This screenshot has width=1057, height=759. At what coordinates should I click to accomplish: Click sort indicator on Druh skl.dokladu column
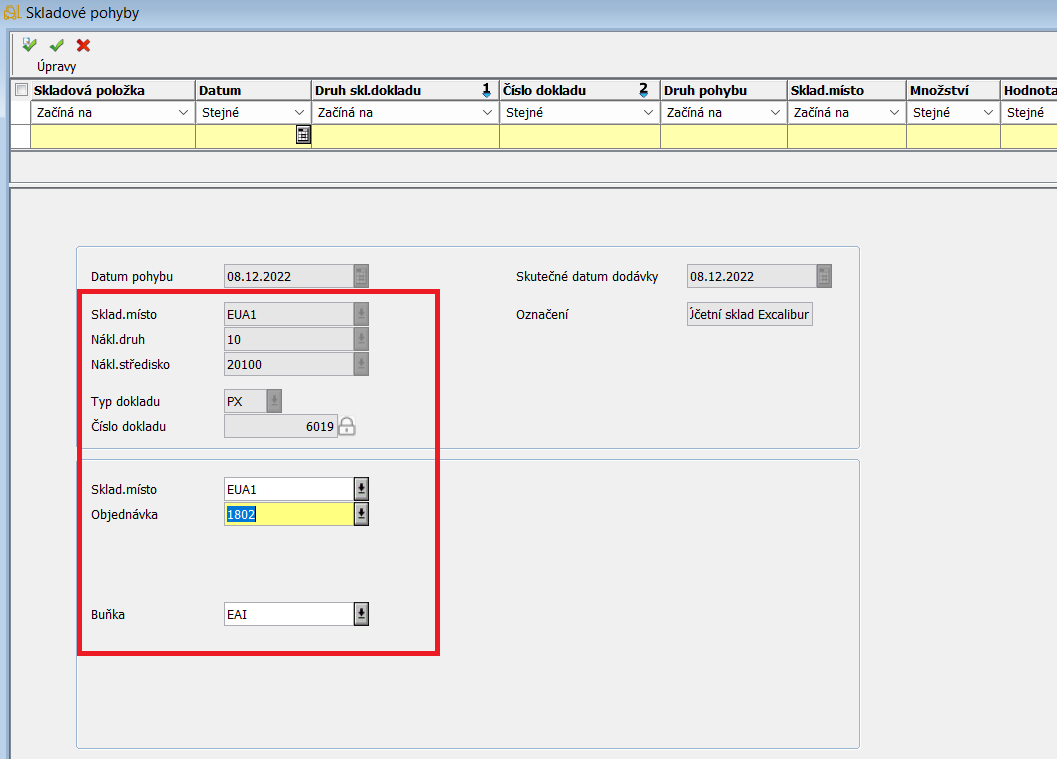(486, 90)
